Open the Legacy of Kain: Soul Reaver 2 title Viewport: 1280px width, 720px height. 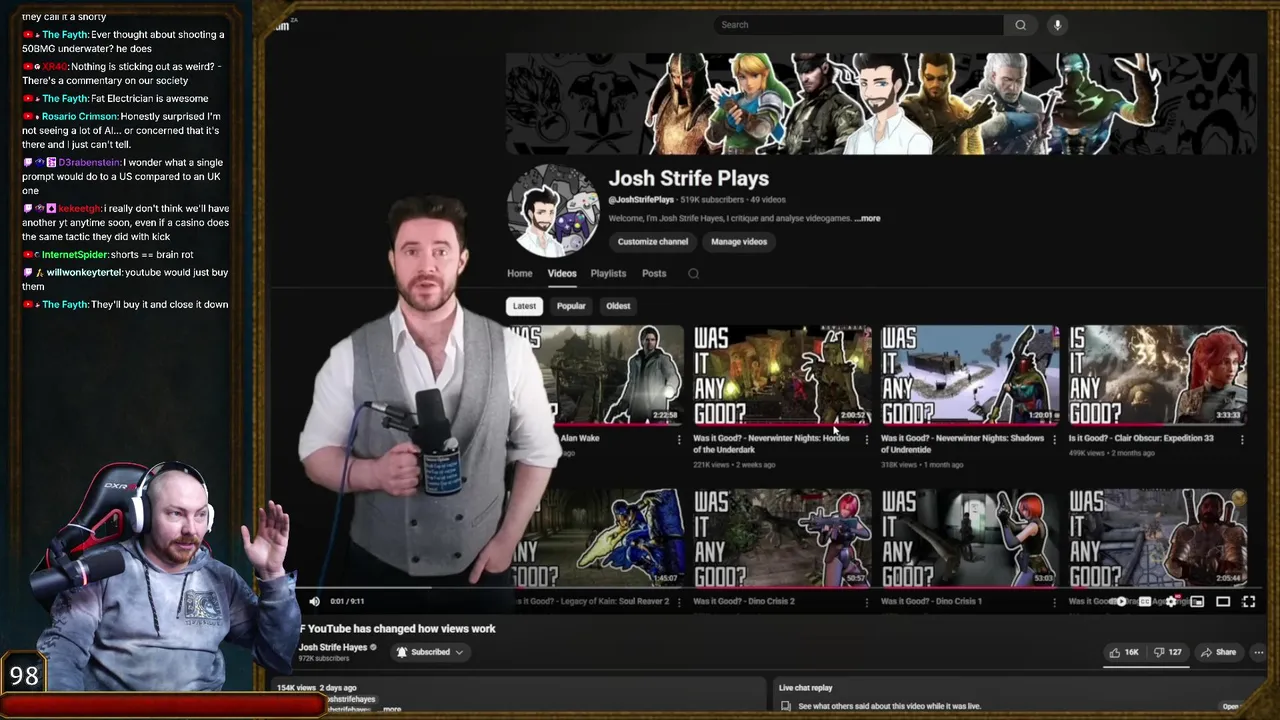tap(594, 602)
